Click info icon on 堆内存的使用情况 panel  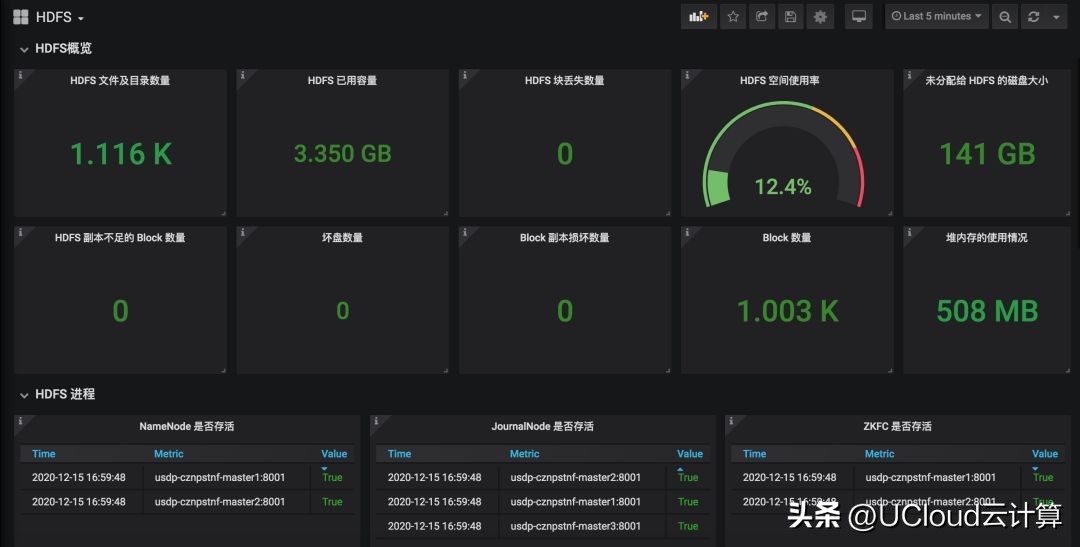point(909,233)
